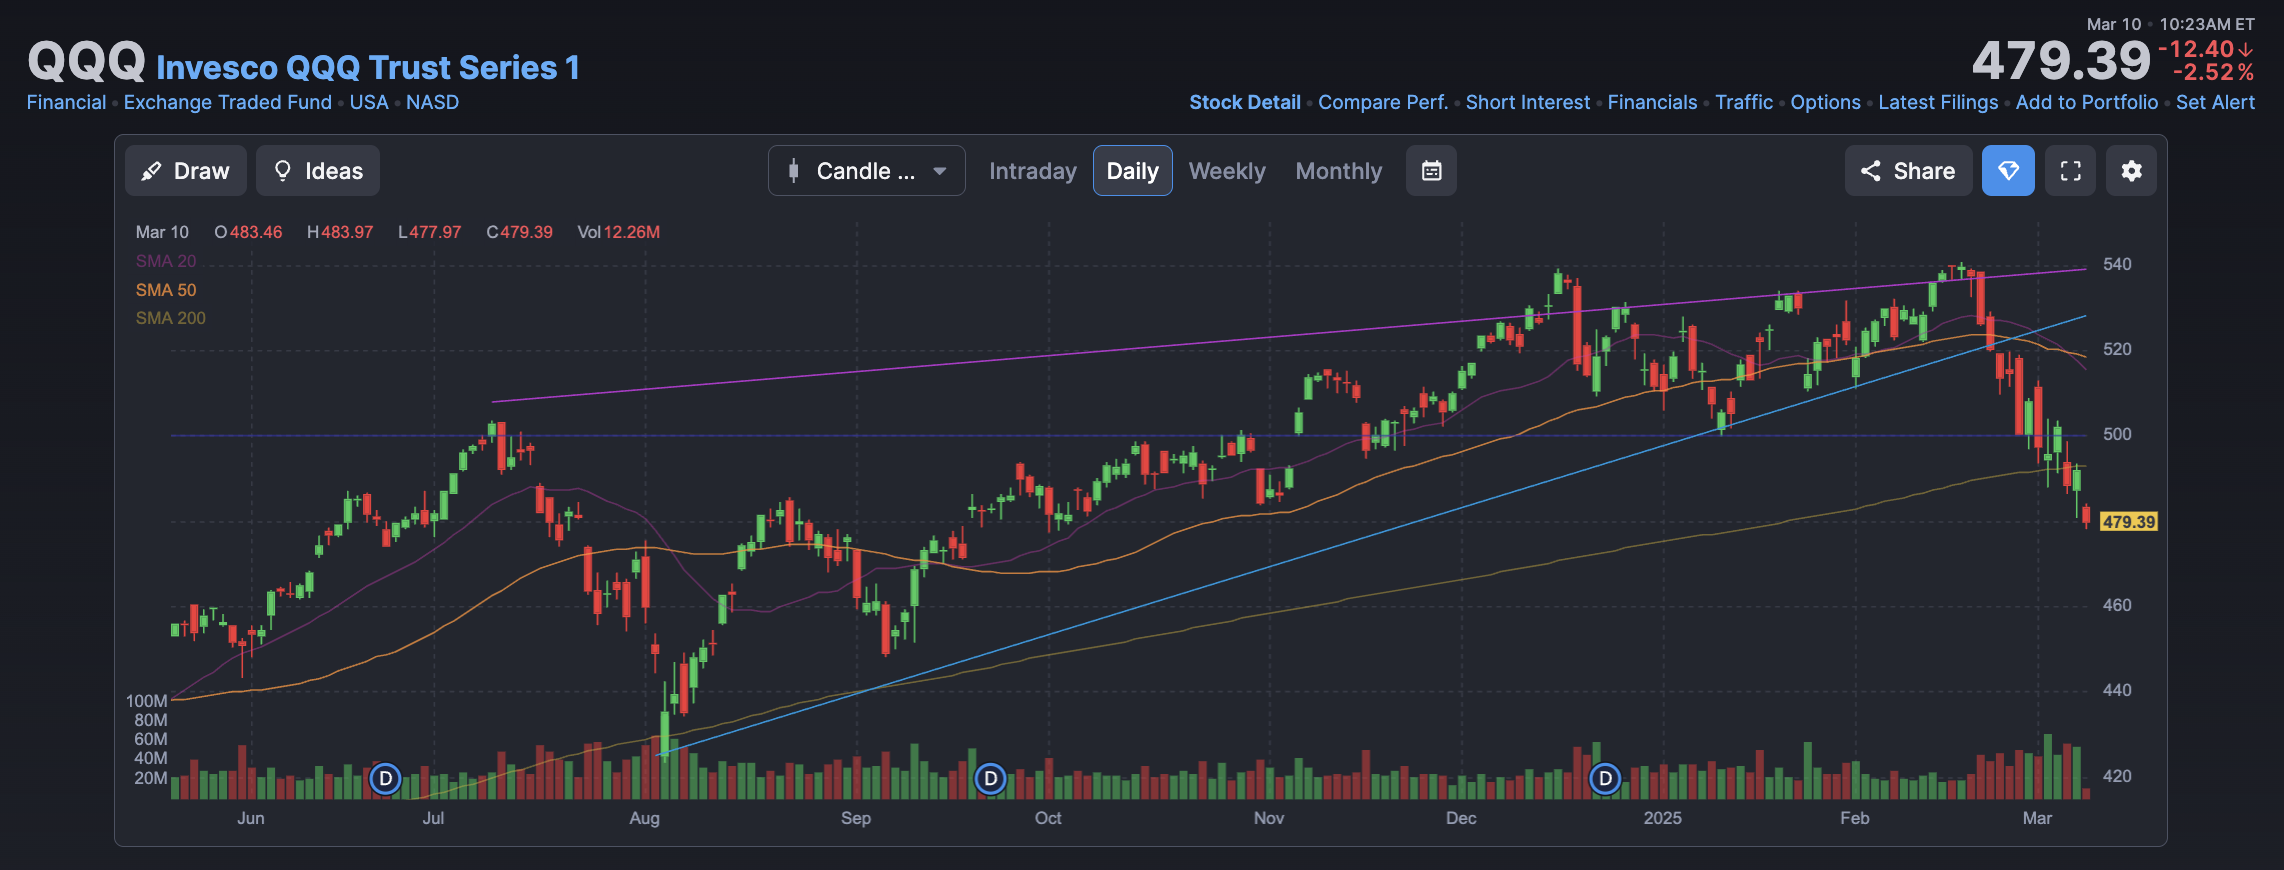2284x870 pixels.
Task: Share the QQQ chart
Action: coord(1908,171)
